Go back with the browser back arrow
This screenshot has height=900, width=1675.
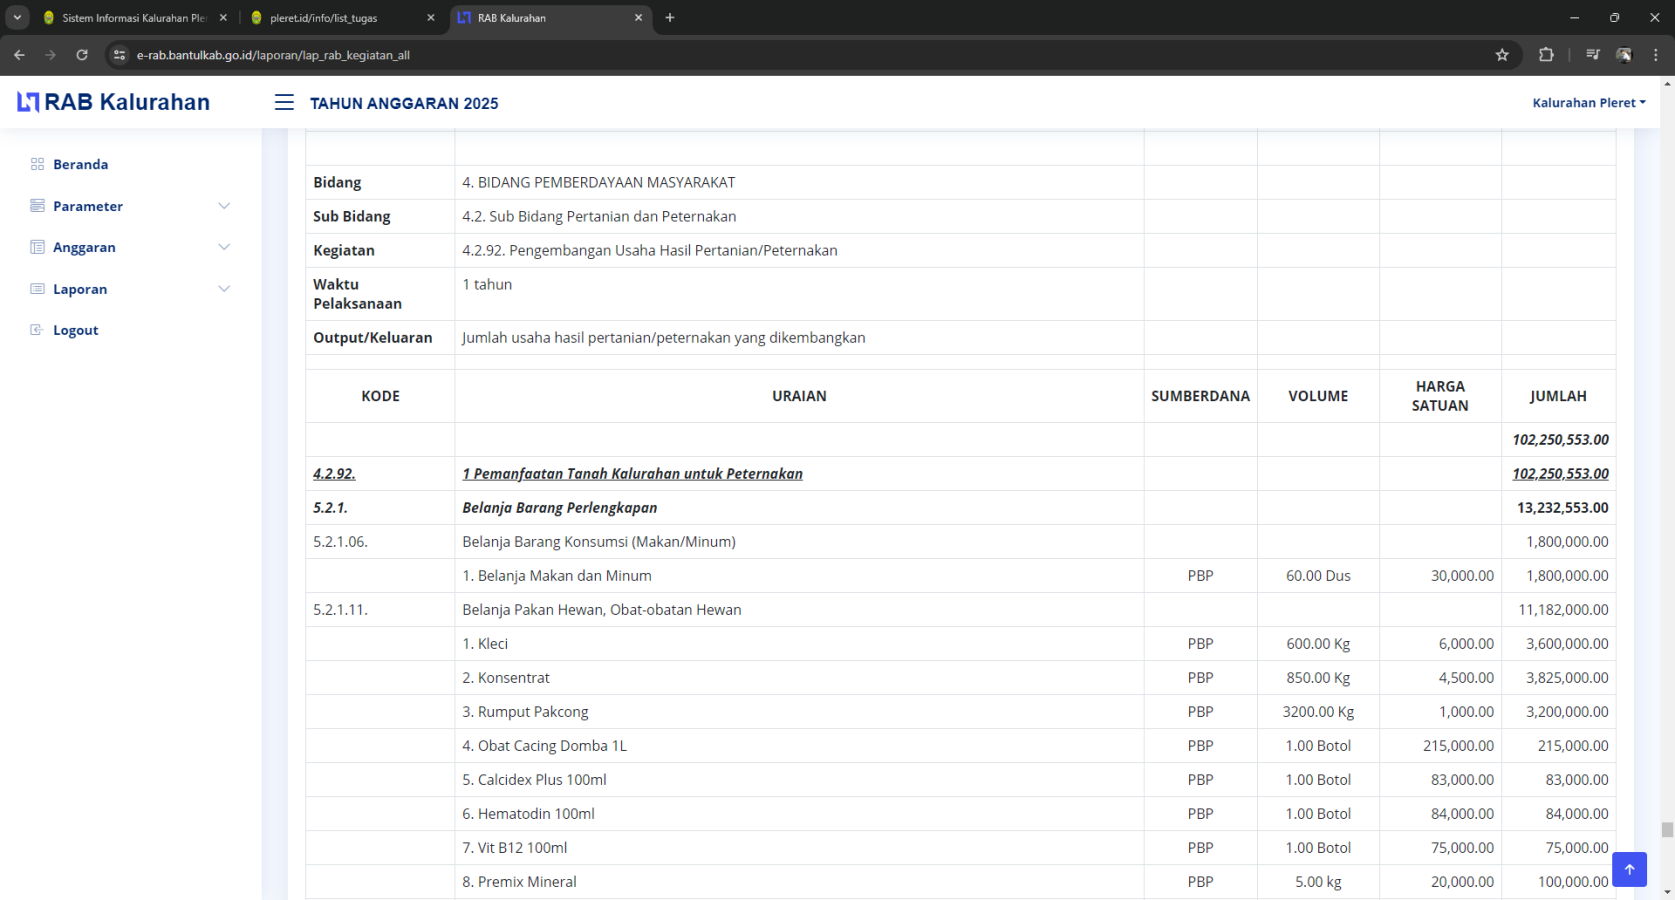(19, 55)
